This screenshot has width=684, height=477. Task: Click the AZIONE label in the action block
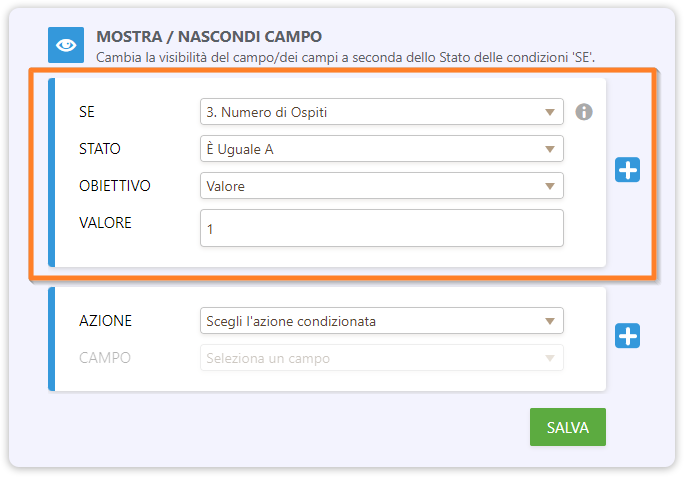click(x=105, y=321)
